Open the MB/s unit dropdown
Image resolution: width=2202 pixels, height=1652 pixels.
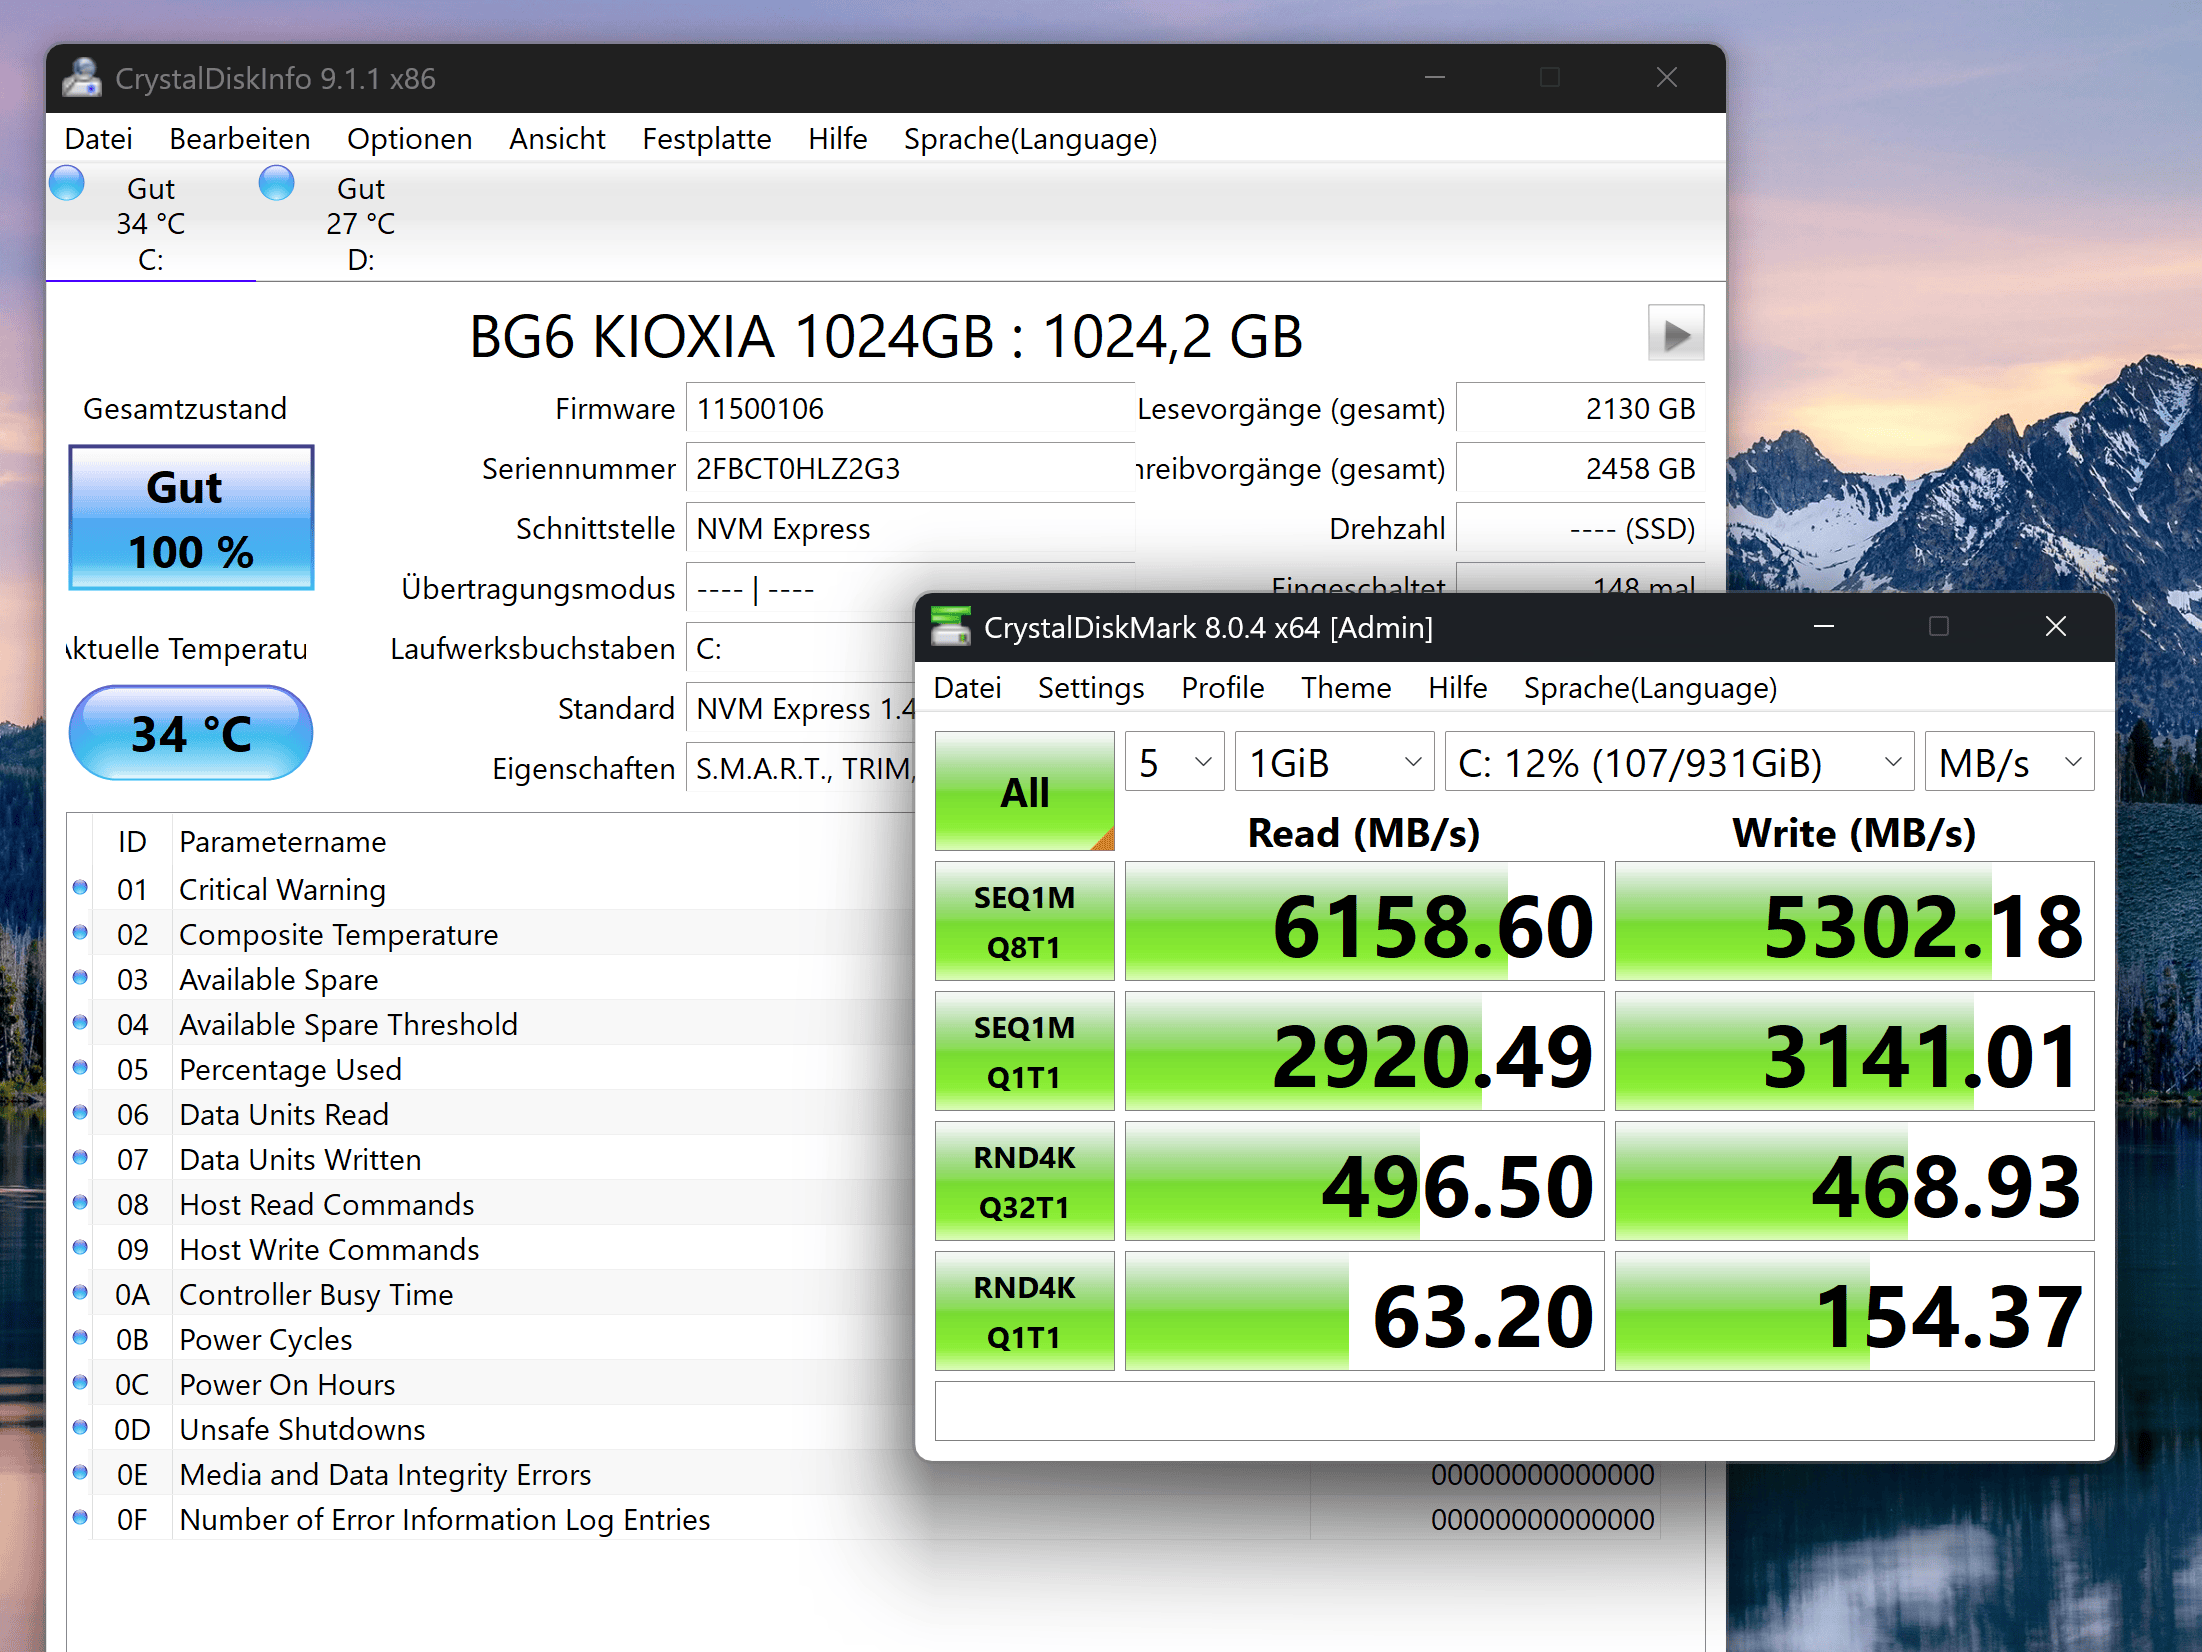2008,763
